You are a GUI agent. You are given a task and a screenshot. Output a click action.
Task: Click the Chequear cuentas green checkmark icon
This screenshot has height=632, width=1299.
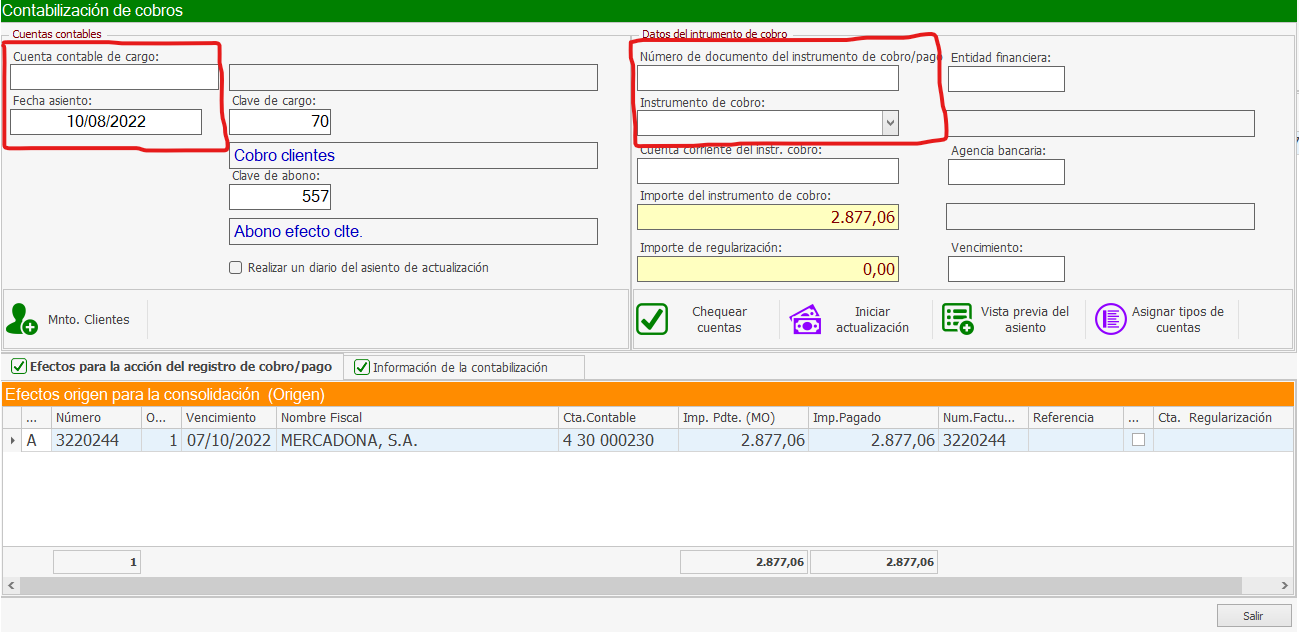(x=652, y=319)
